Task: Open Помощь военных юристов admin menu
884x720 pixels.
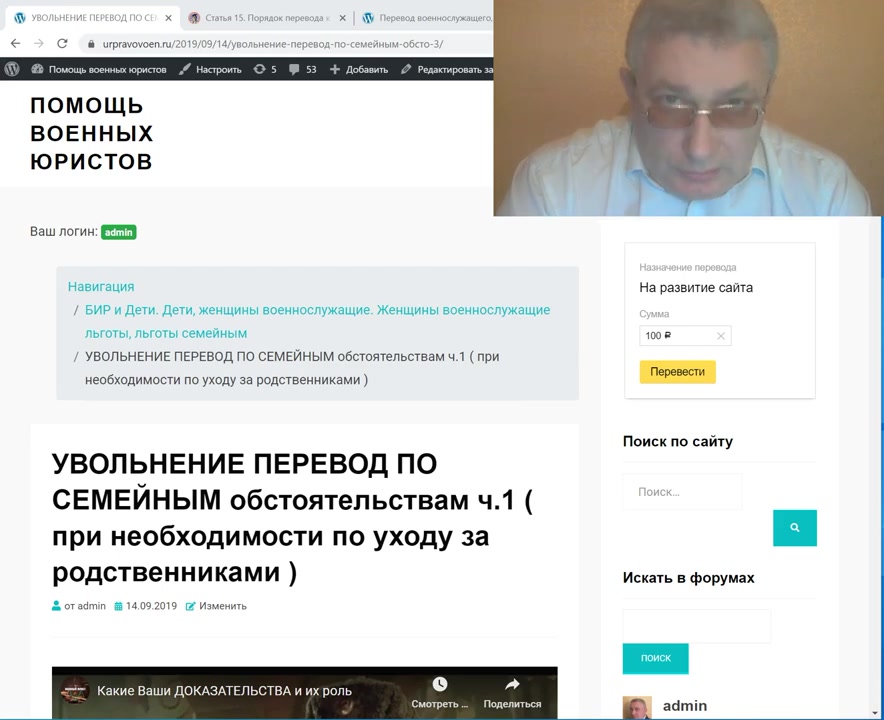Action: click(98, 69)
